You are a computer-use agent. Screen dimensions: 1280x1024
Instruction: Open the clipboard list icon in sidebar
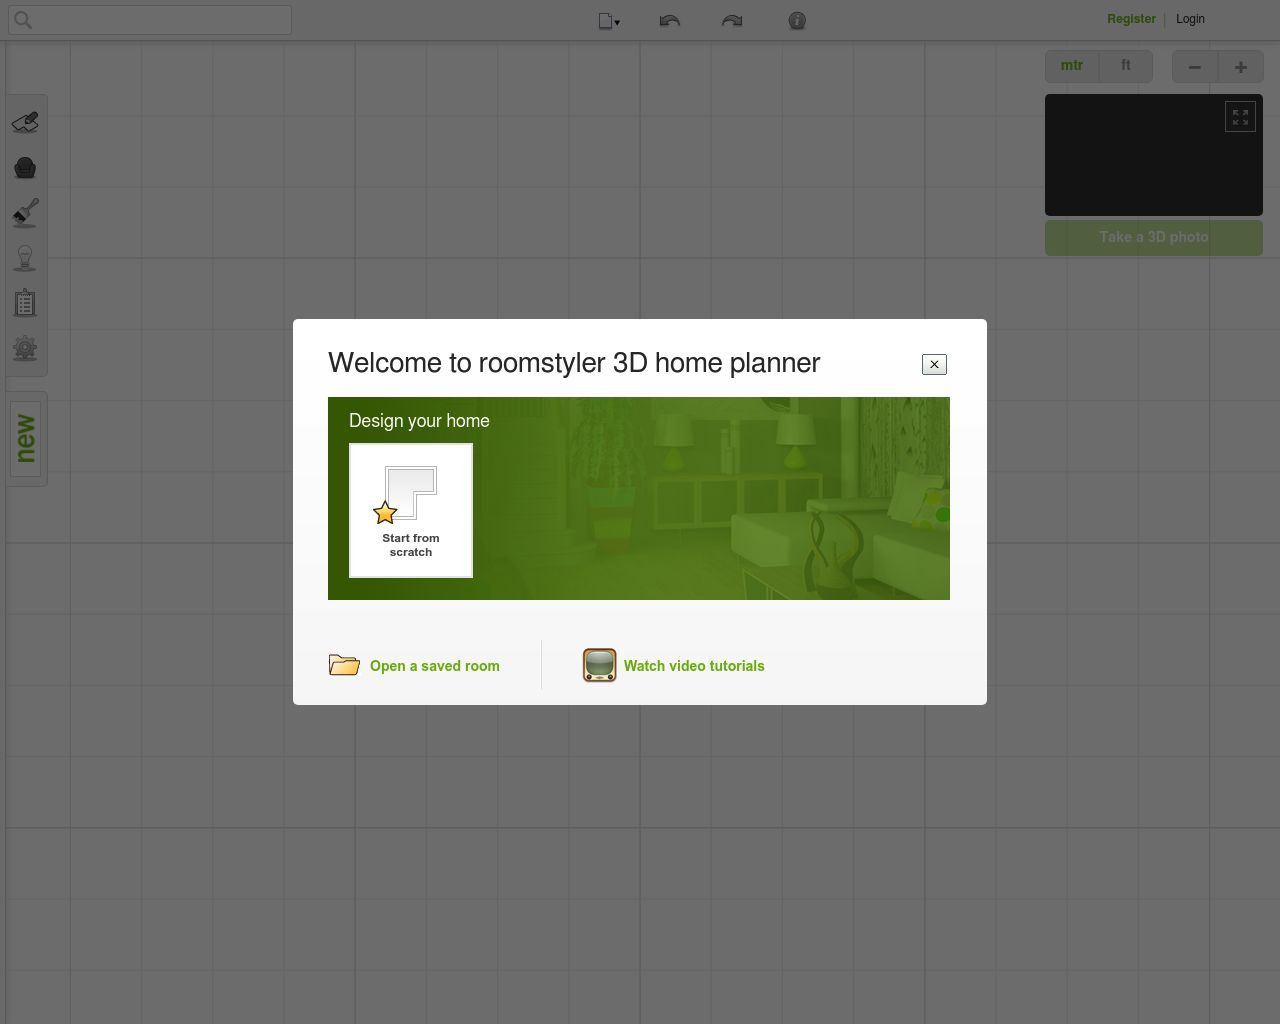click(25, 303)
